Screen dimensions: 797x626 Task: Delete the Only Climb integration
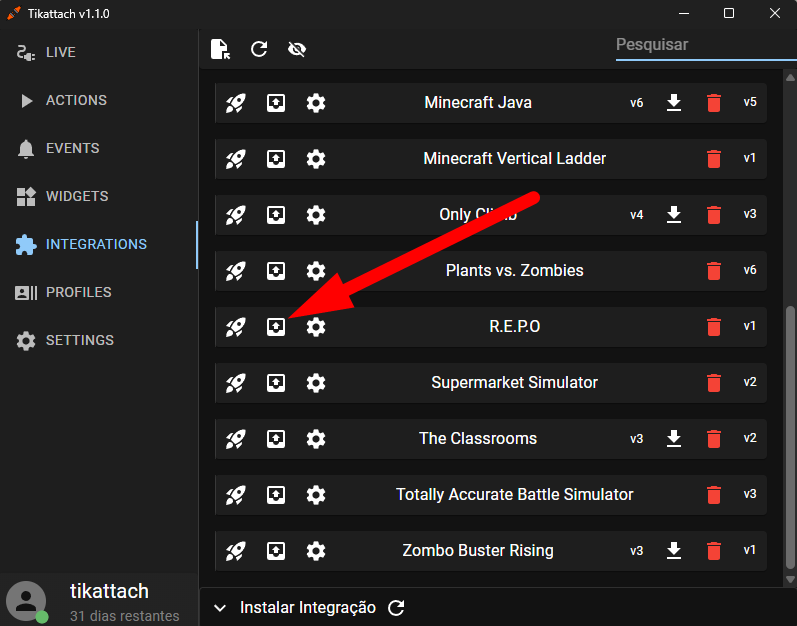click(x=714, y=214)
